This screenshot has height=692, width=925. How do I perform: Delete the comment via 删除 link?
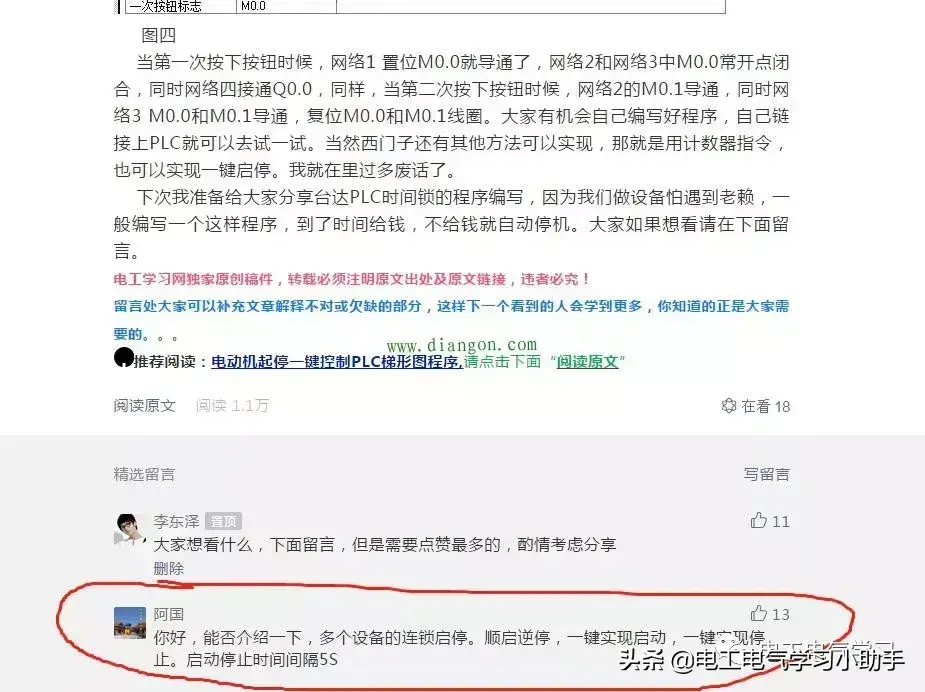169,568
